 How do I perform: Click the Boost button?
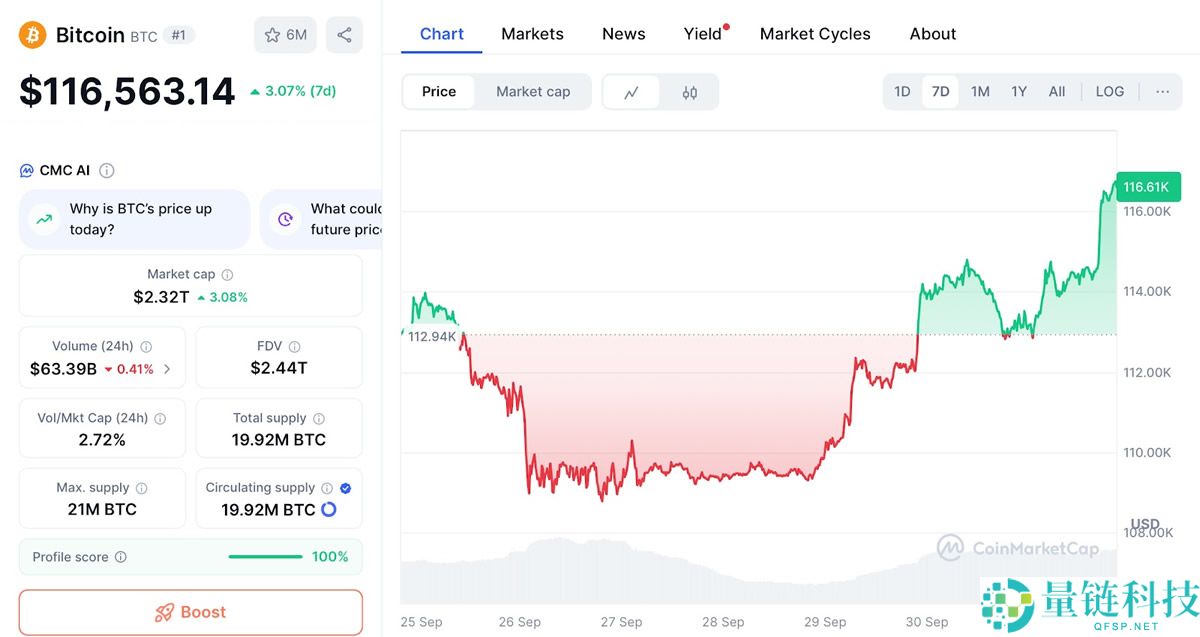pyautogui.click(x=190, y=611)
